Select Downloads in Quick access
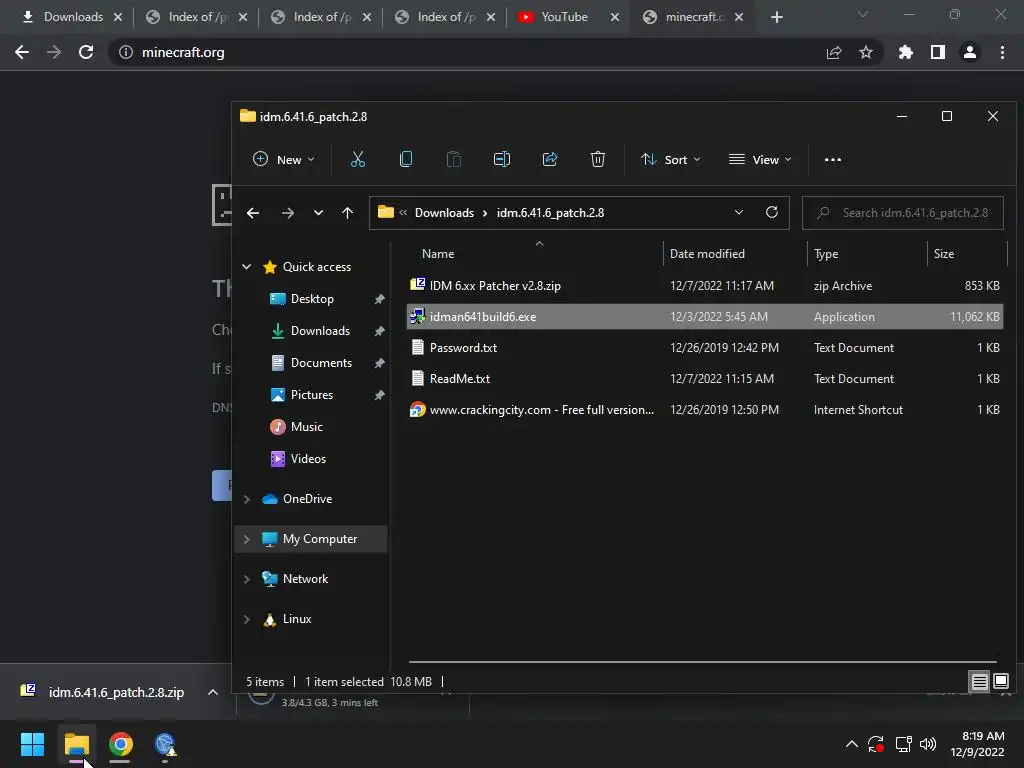Screen dimensions: 1024x768 pyautogui.click(x=320, y=331)
